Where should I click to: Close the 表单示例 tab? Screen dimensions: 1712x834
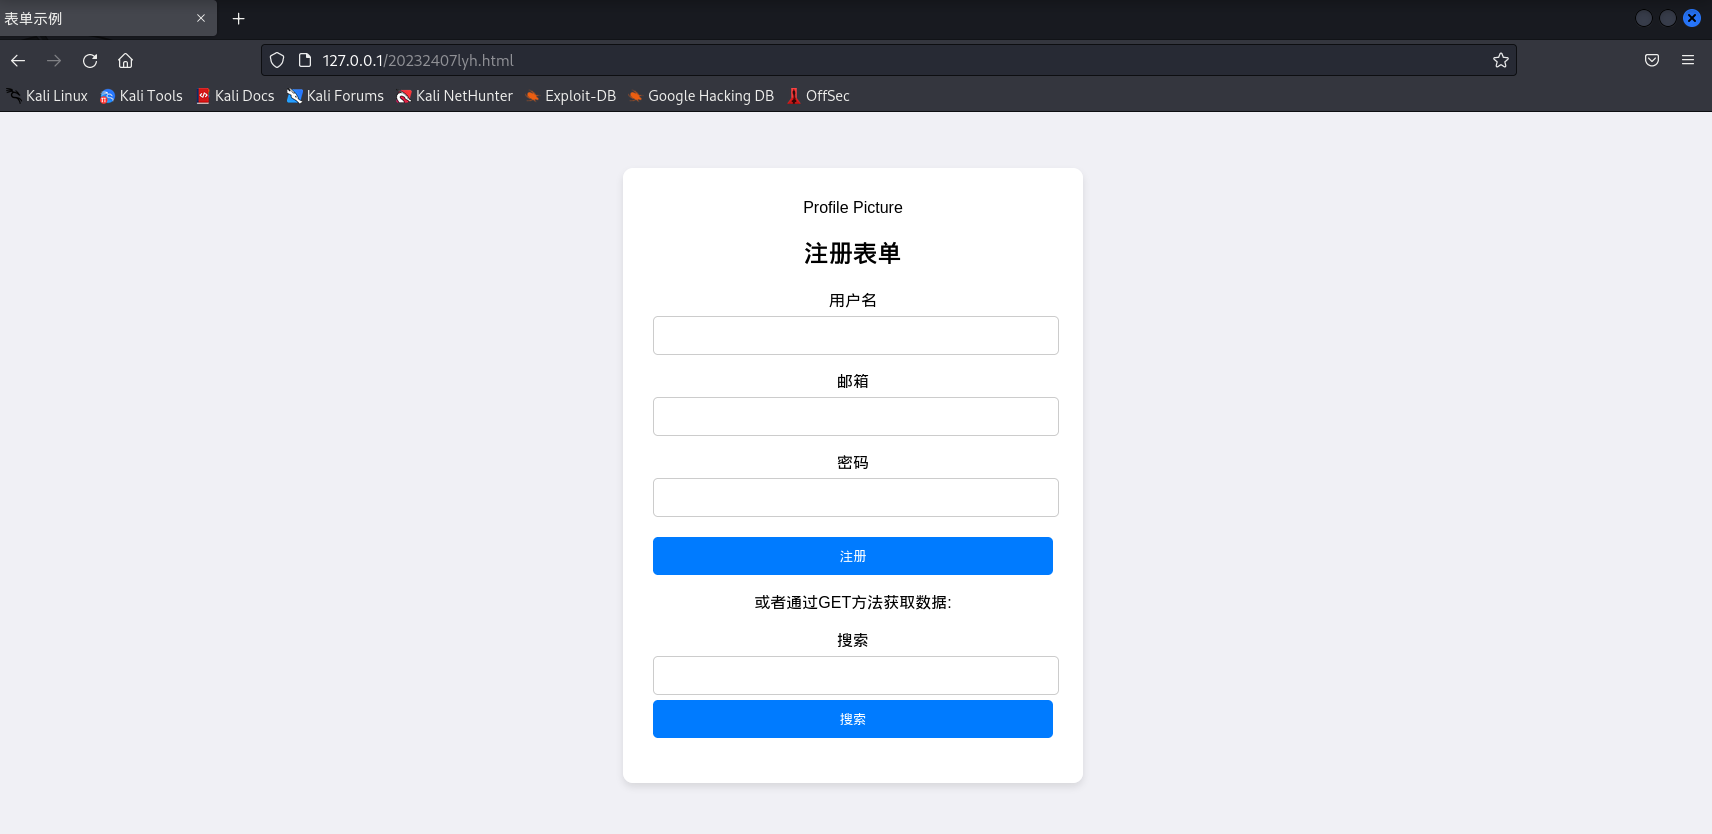200,18
